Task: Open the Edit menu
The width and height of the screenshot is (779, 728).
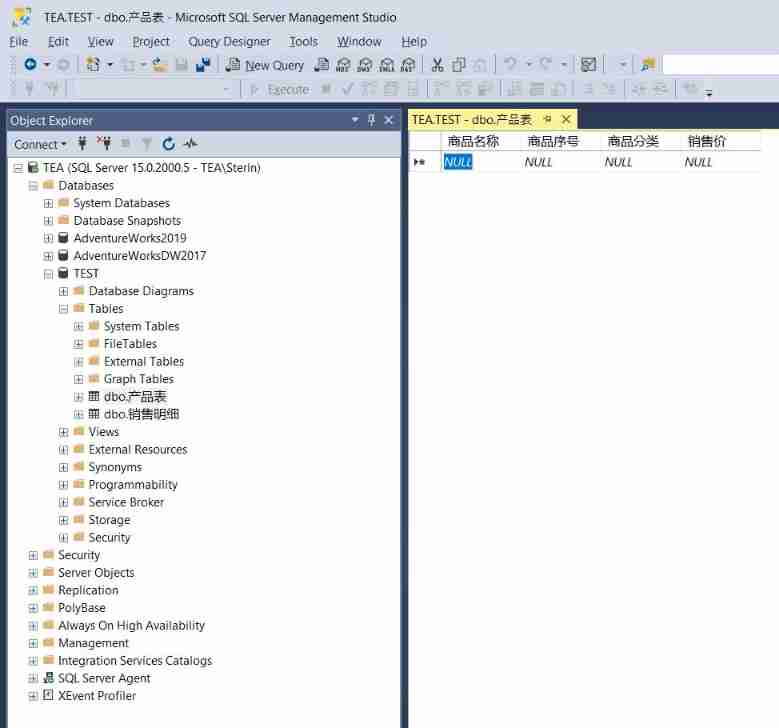Action: point(58,42)
